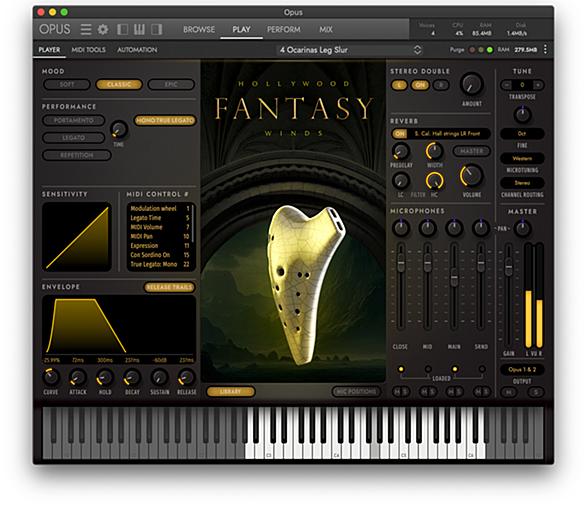The height and width of the screenshot is (507, 586).
Task: Toggle the Release Trails button
Action: pos(170,287)
